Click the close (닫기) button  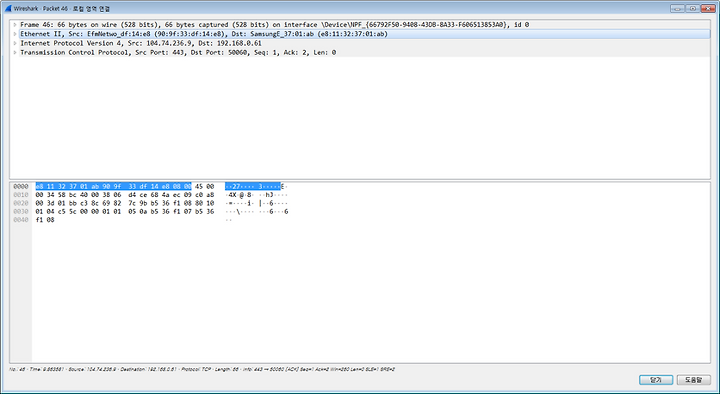(x=656, y=380)
